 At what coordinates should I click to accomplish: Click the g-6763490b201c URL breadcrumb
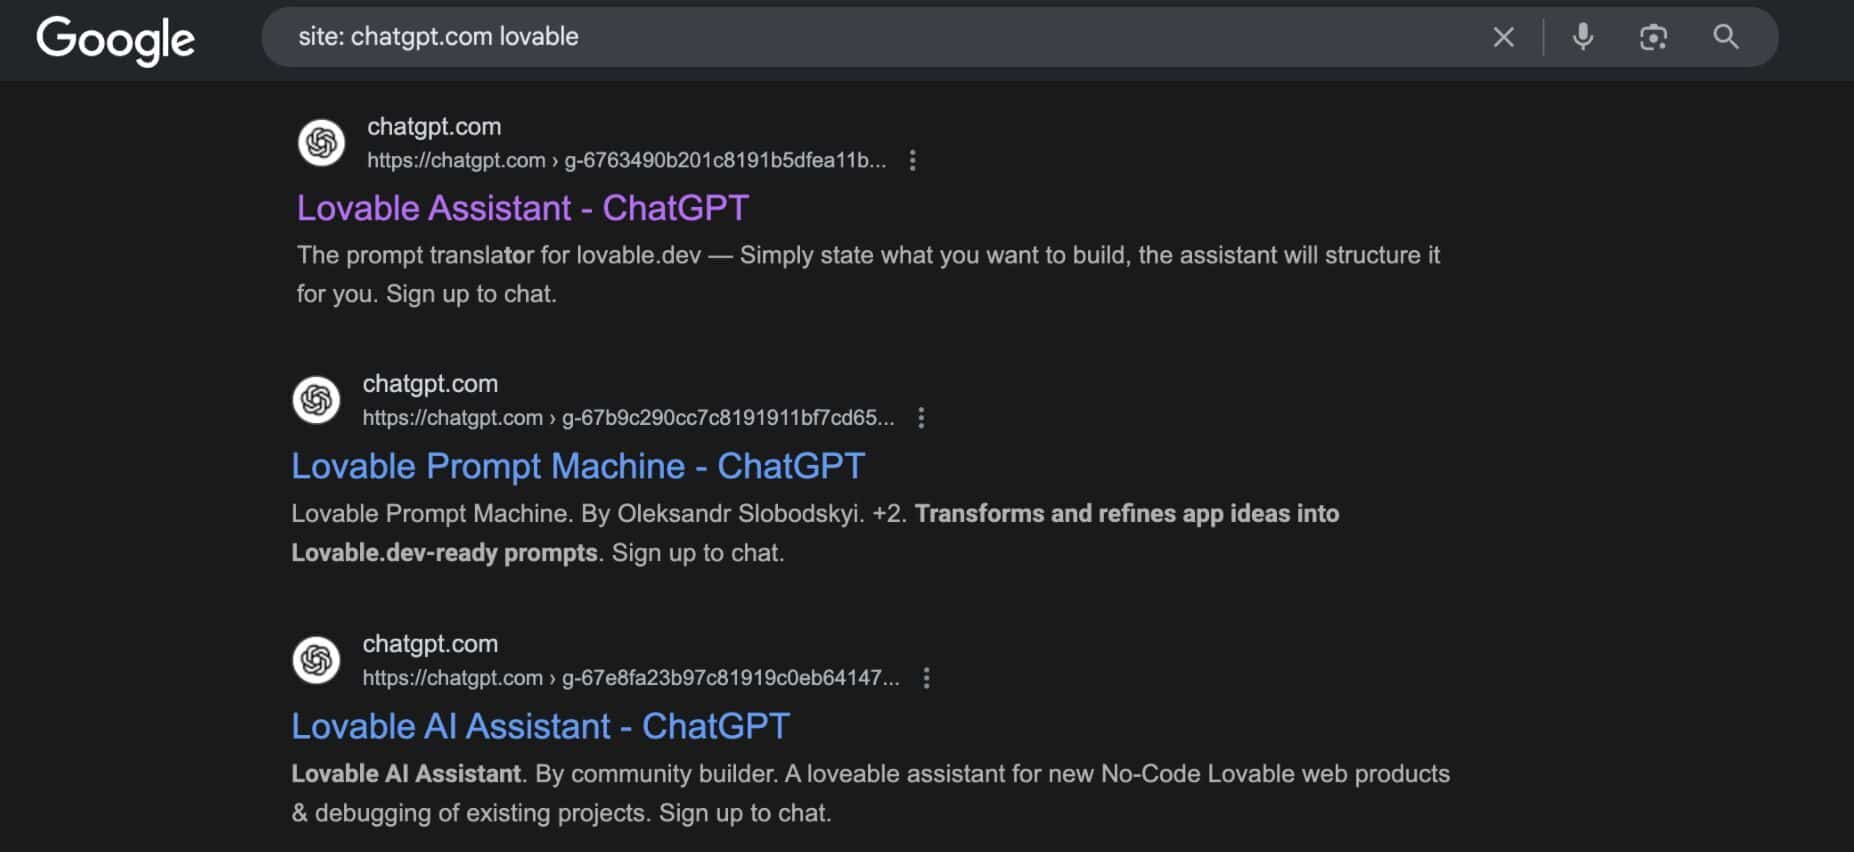coord(725,161)
